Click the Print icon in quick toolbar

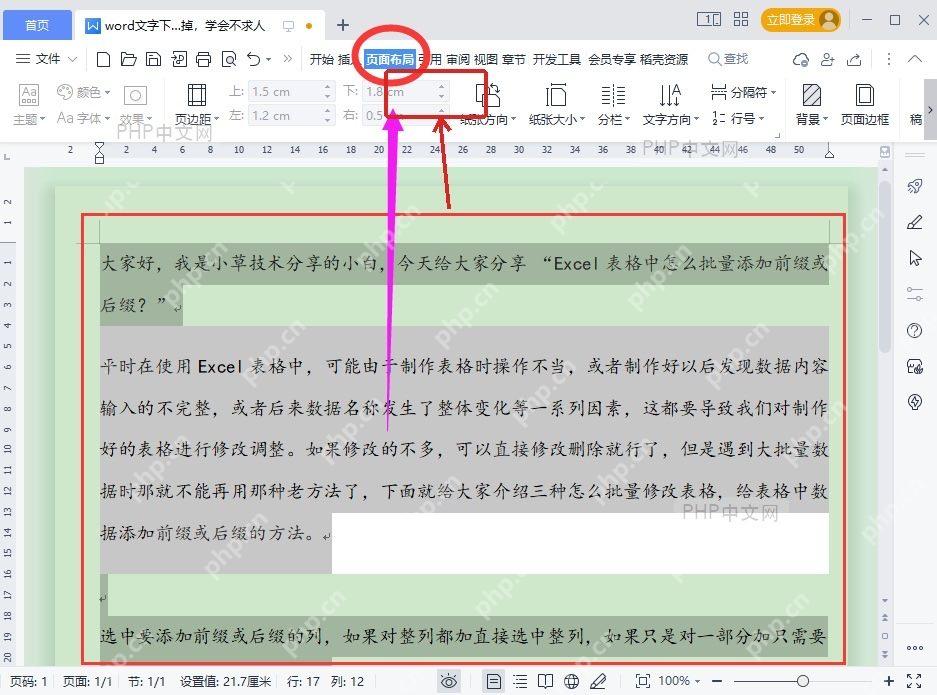pyautogui.click(x=204, y=59)
